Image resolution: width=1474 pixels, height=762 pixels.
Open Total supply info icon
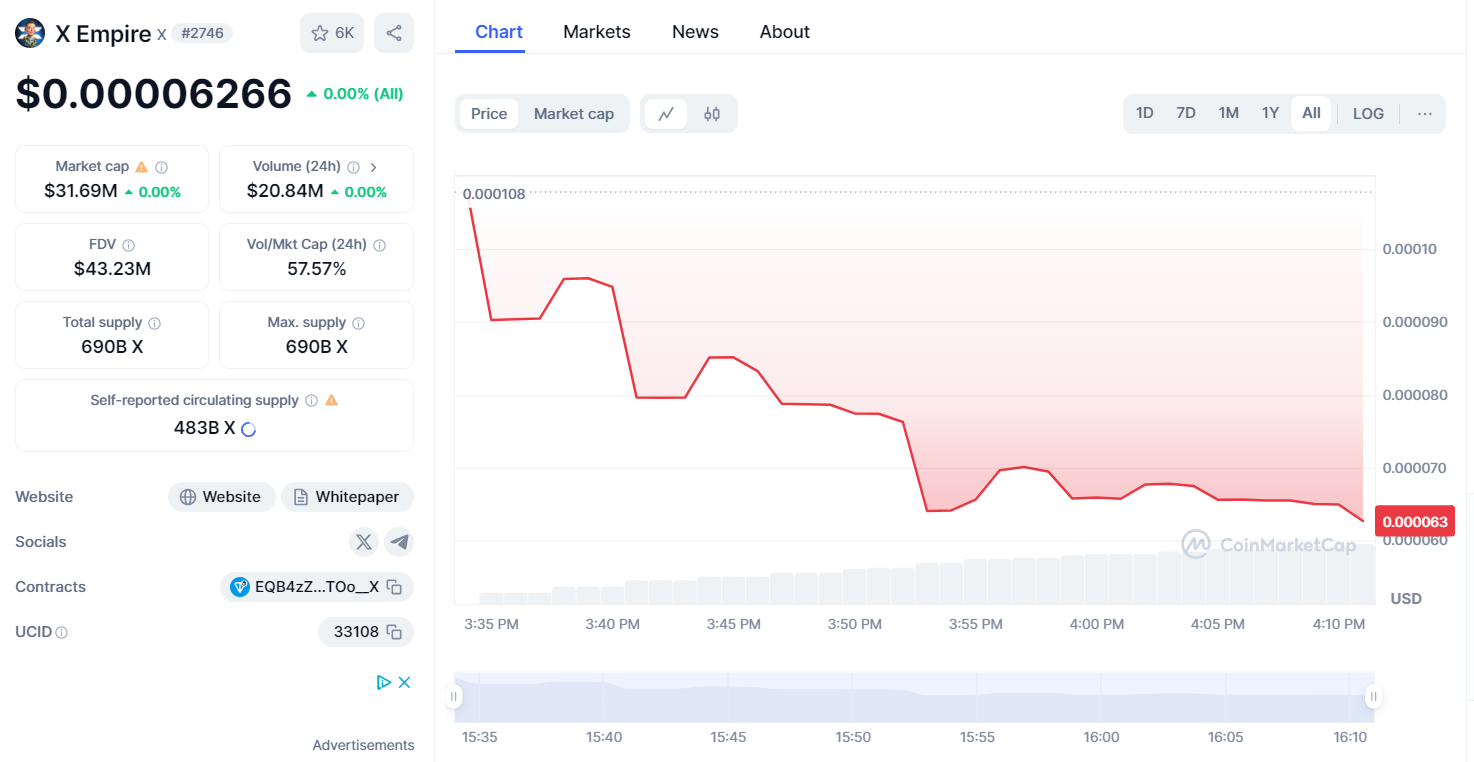click(x=154, y=323)
